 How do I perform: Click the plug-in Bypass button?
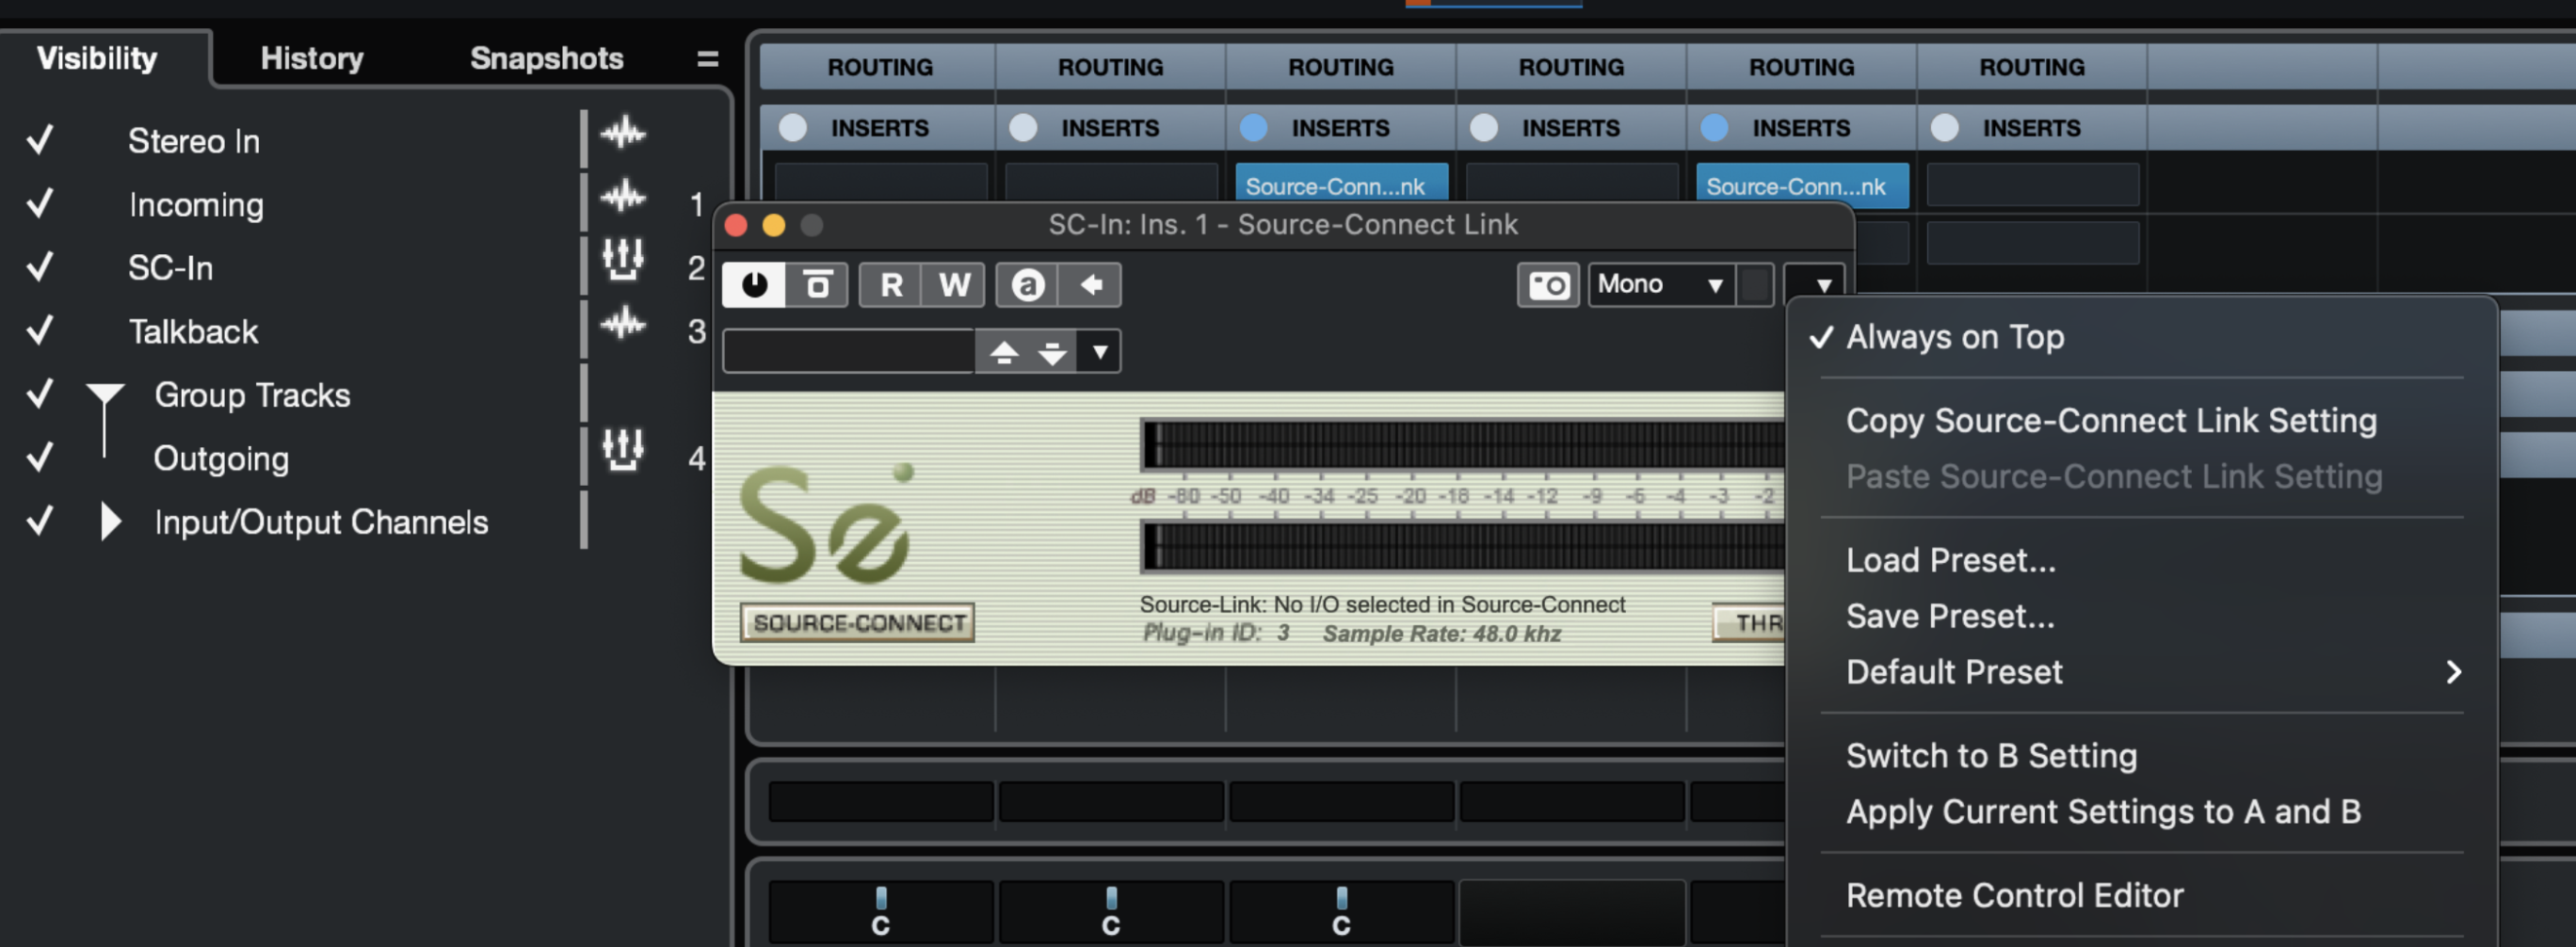pos(817,285)
